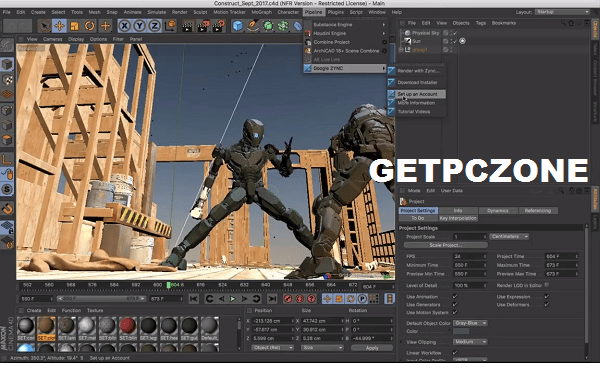This screenshot has height=374, width=600.
Task: Click the keyframe selection question-mark icon
Action: 311,299
